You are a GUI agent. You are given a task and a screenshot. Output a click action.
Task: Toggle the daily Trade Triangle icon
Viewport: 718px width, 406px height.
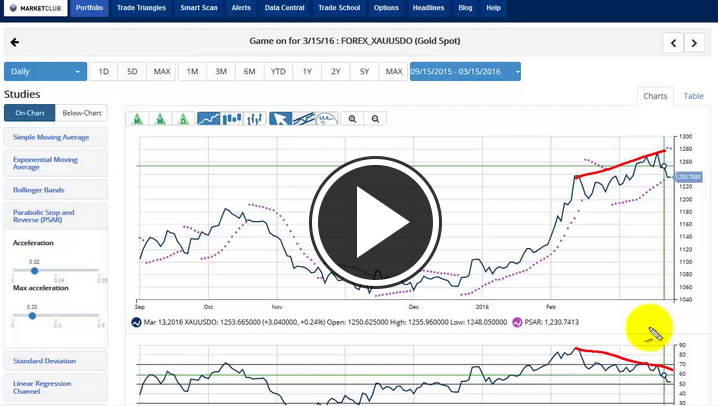pyautogui.click(x=183, y=118)
